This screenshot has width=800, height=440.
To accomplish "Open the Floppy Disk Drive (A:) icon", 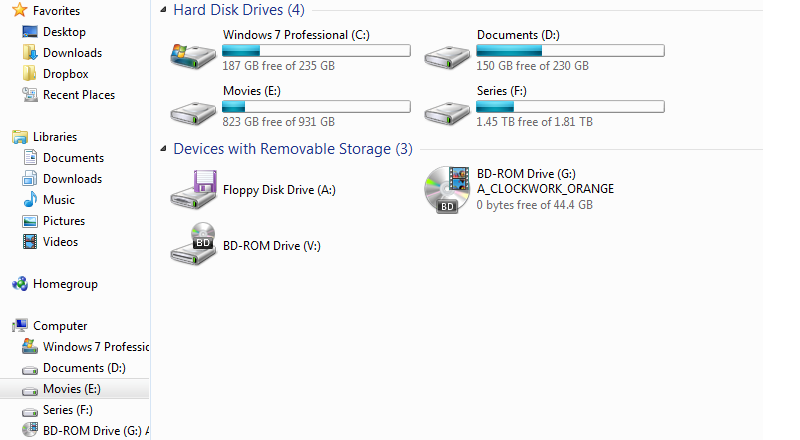I will coord(193,189).
